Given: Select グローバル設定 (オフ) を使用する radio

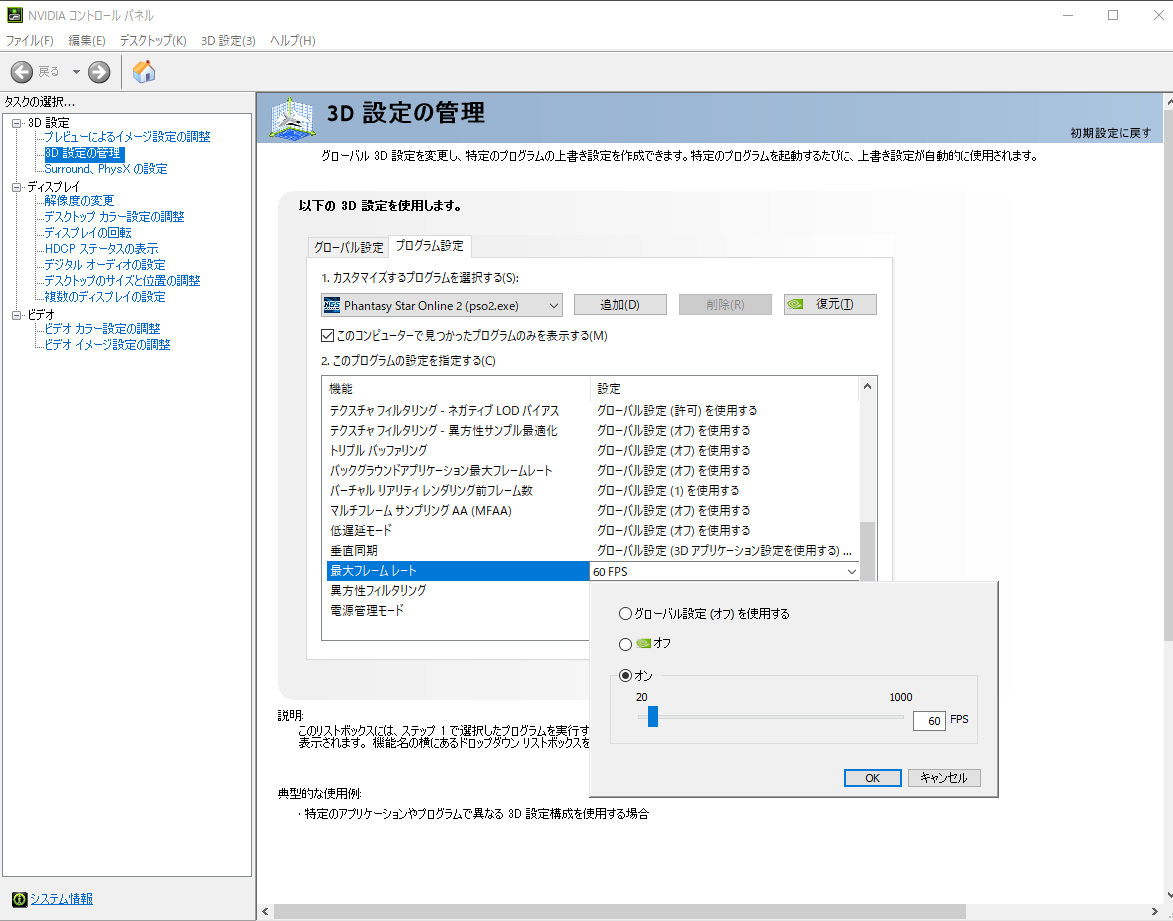Looking at the screenshot, I should [625, 614].
